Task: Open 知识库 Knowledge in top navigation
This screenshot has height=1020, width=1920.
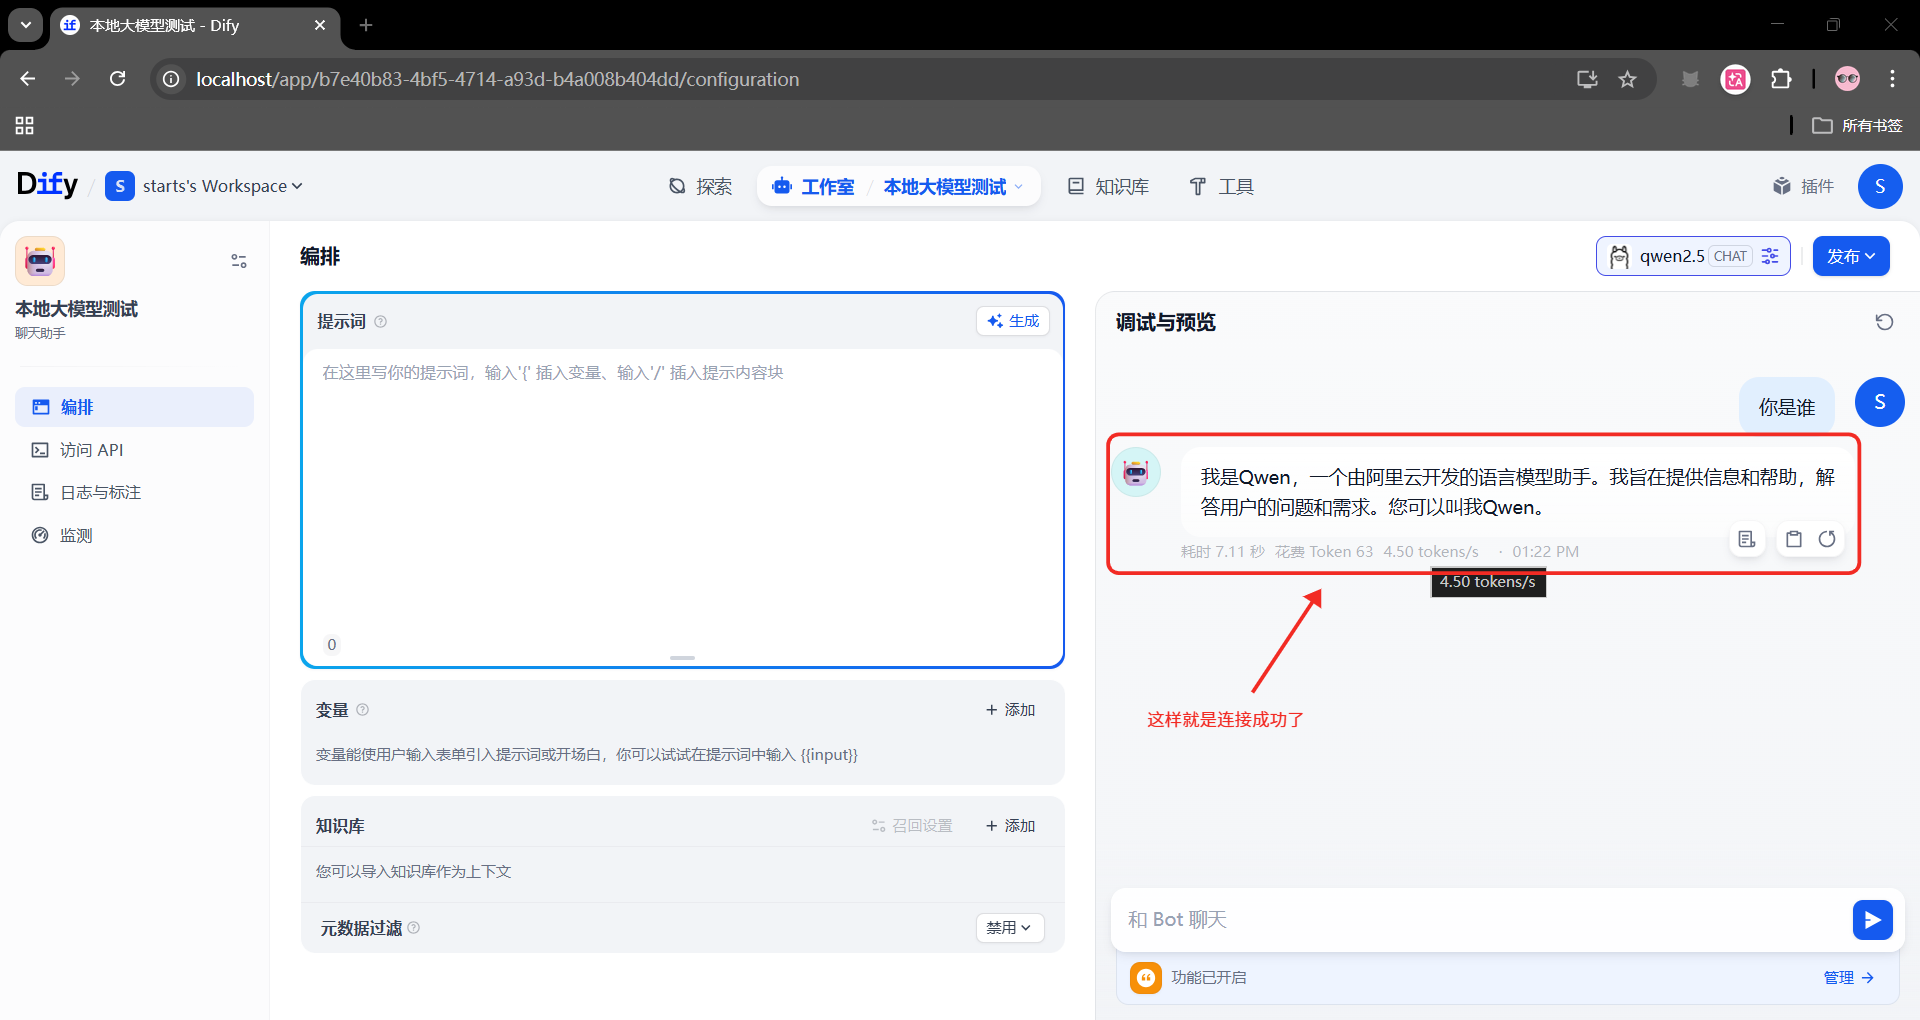Action: (x=1109, y=187)
